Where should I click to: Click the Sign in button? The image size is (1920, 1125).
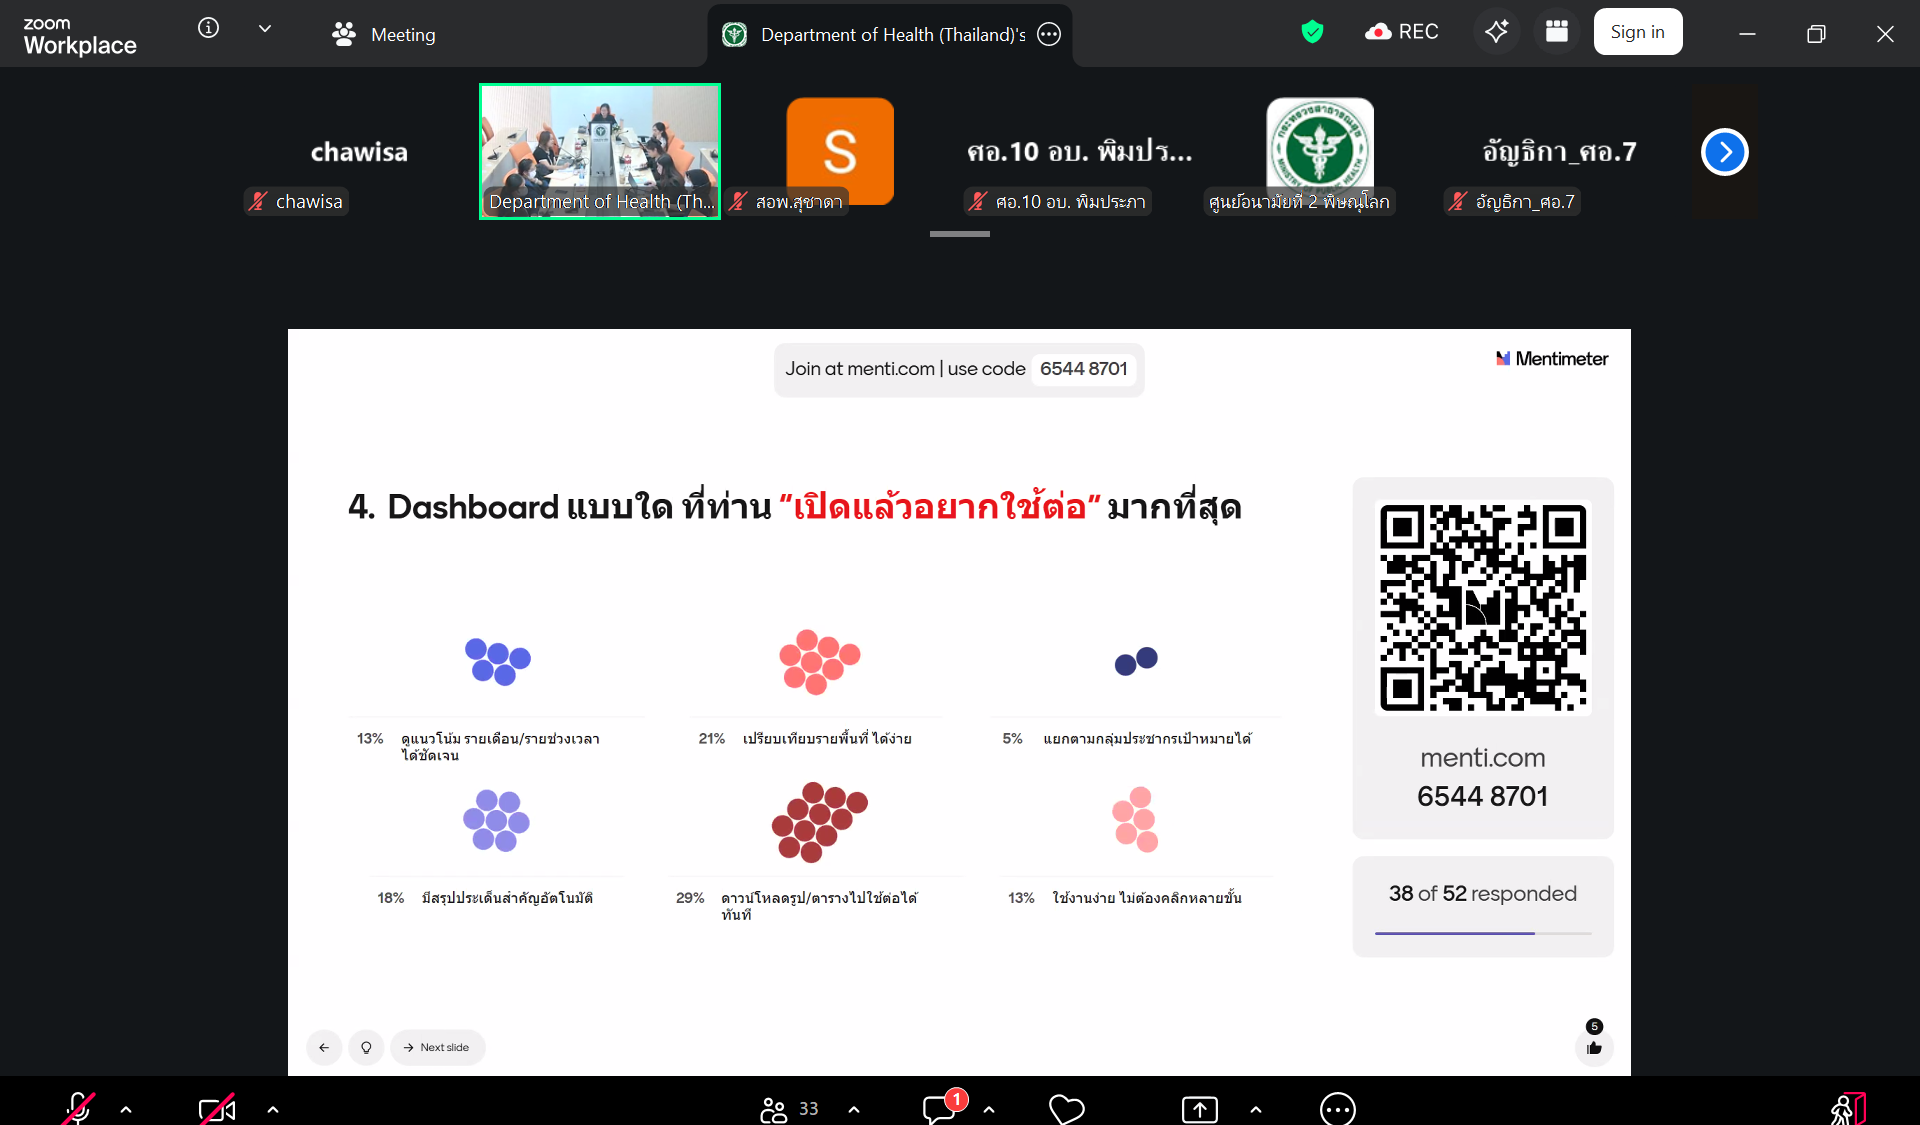tap(1637, 32)
